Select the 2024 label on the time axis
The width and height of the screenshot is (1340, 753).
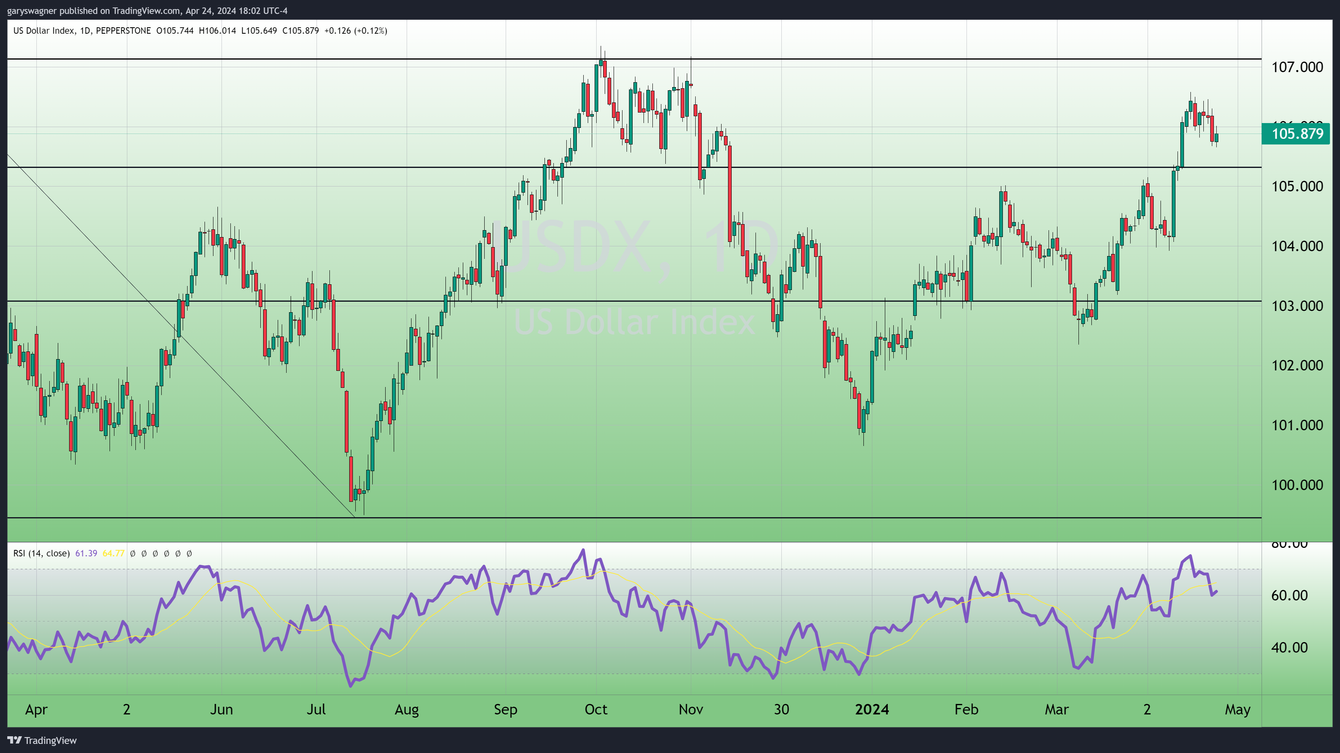(x=871, y=709)
